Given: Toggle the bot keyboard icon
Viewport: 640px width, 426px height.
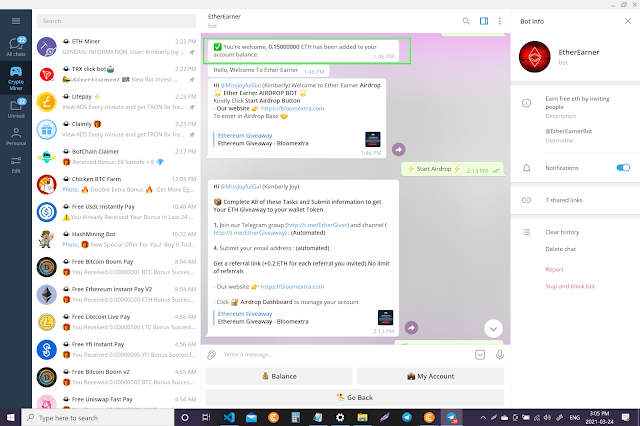Looking at the screenshot, I should point(480,355).
